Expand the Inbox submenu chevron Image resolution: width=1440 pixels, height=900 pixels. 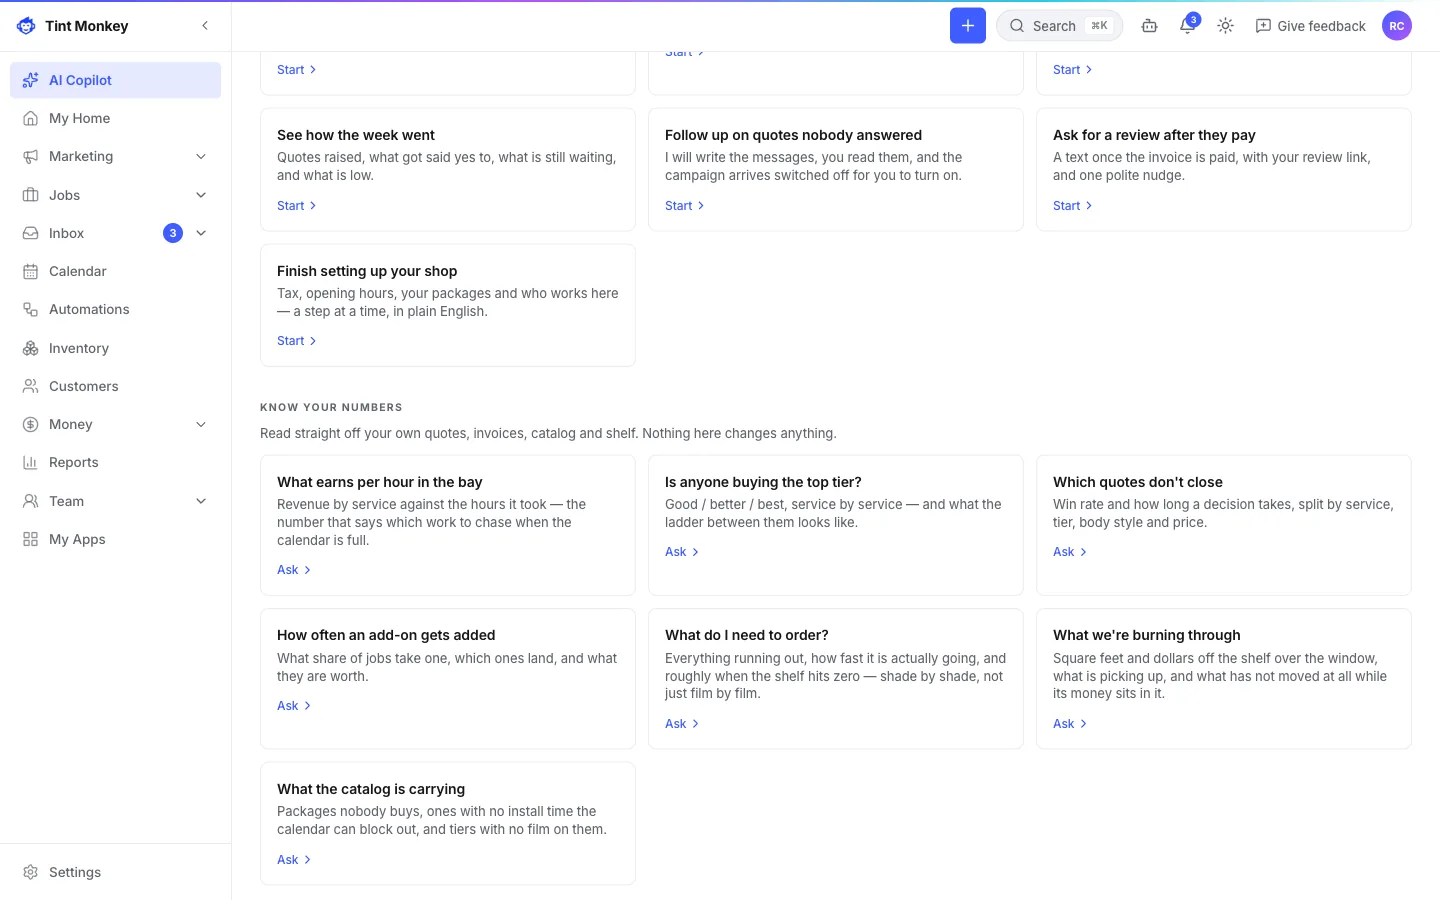pyautogui.click(x=201, y=233)
